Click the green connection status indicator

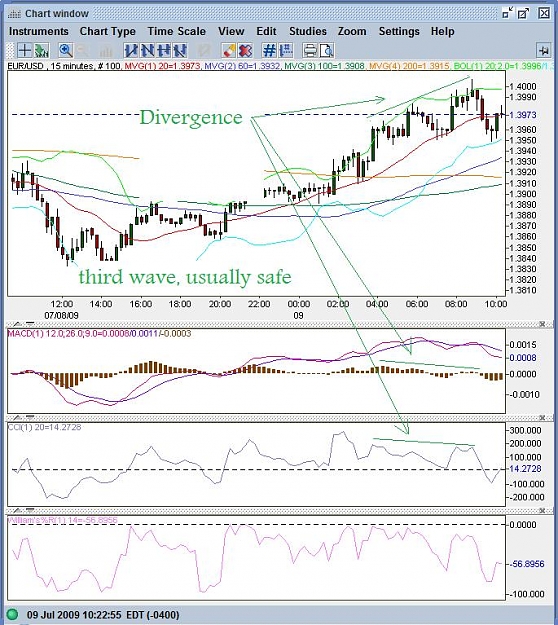[13, 614]
